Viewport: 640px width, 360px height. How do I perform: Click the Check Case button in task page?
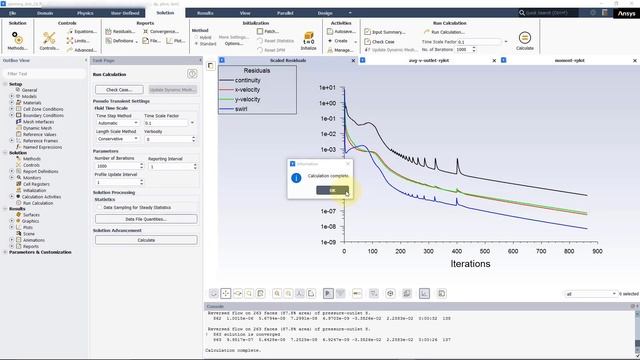click(x=119, y=89)
